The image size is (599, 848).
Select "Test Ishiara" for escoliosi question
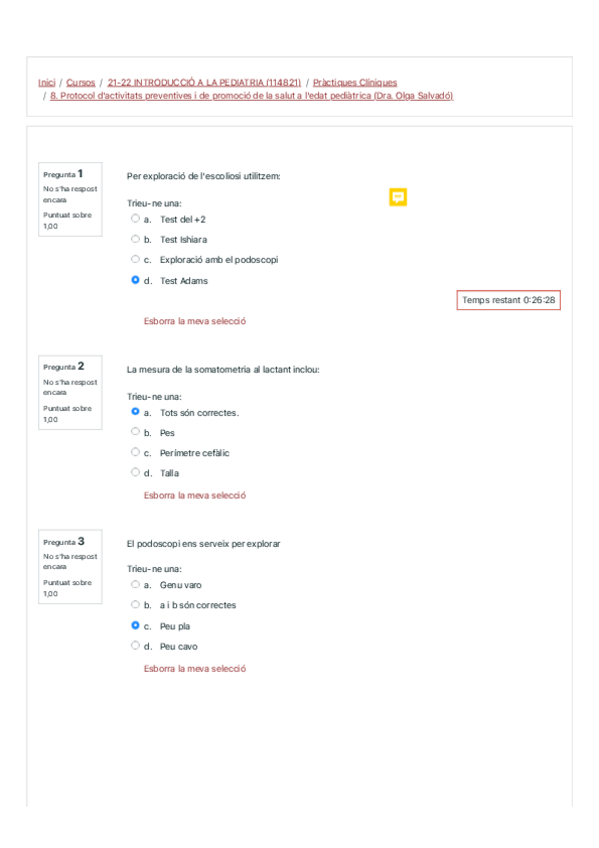[x=136, y=239]
